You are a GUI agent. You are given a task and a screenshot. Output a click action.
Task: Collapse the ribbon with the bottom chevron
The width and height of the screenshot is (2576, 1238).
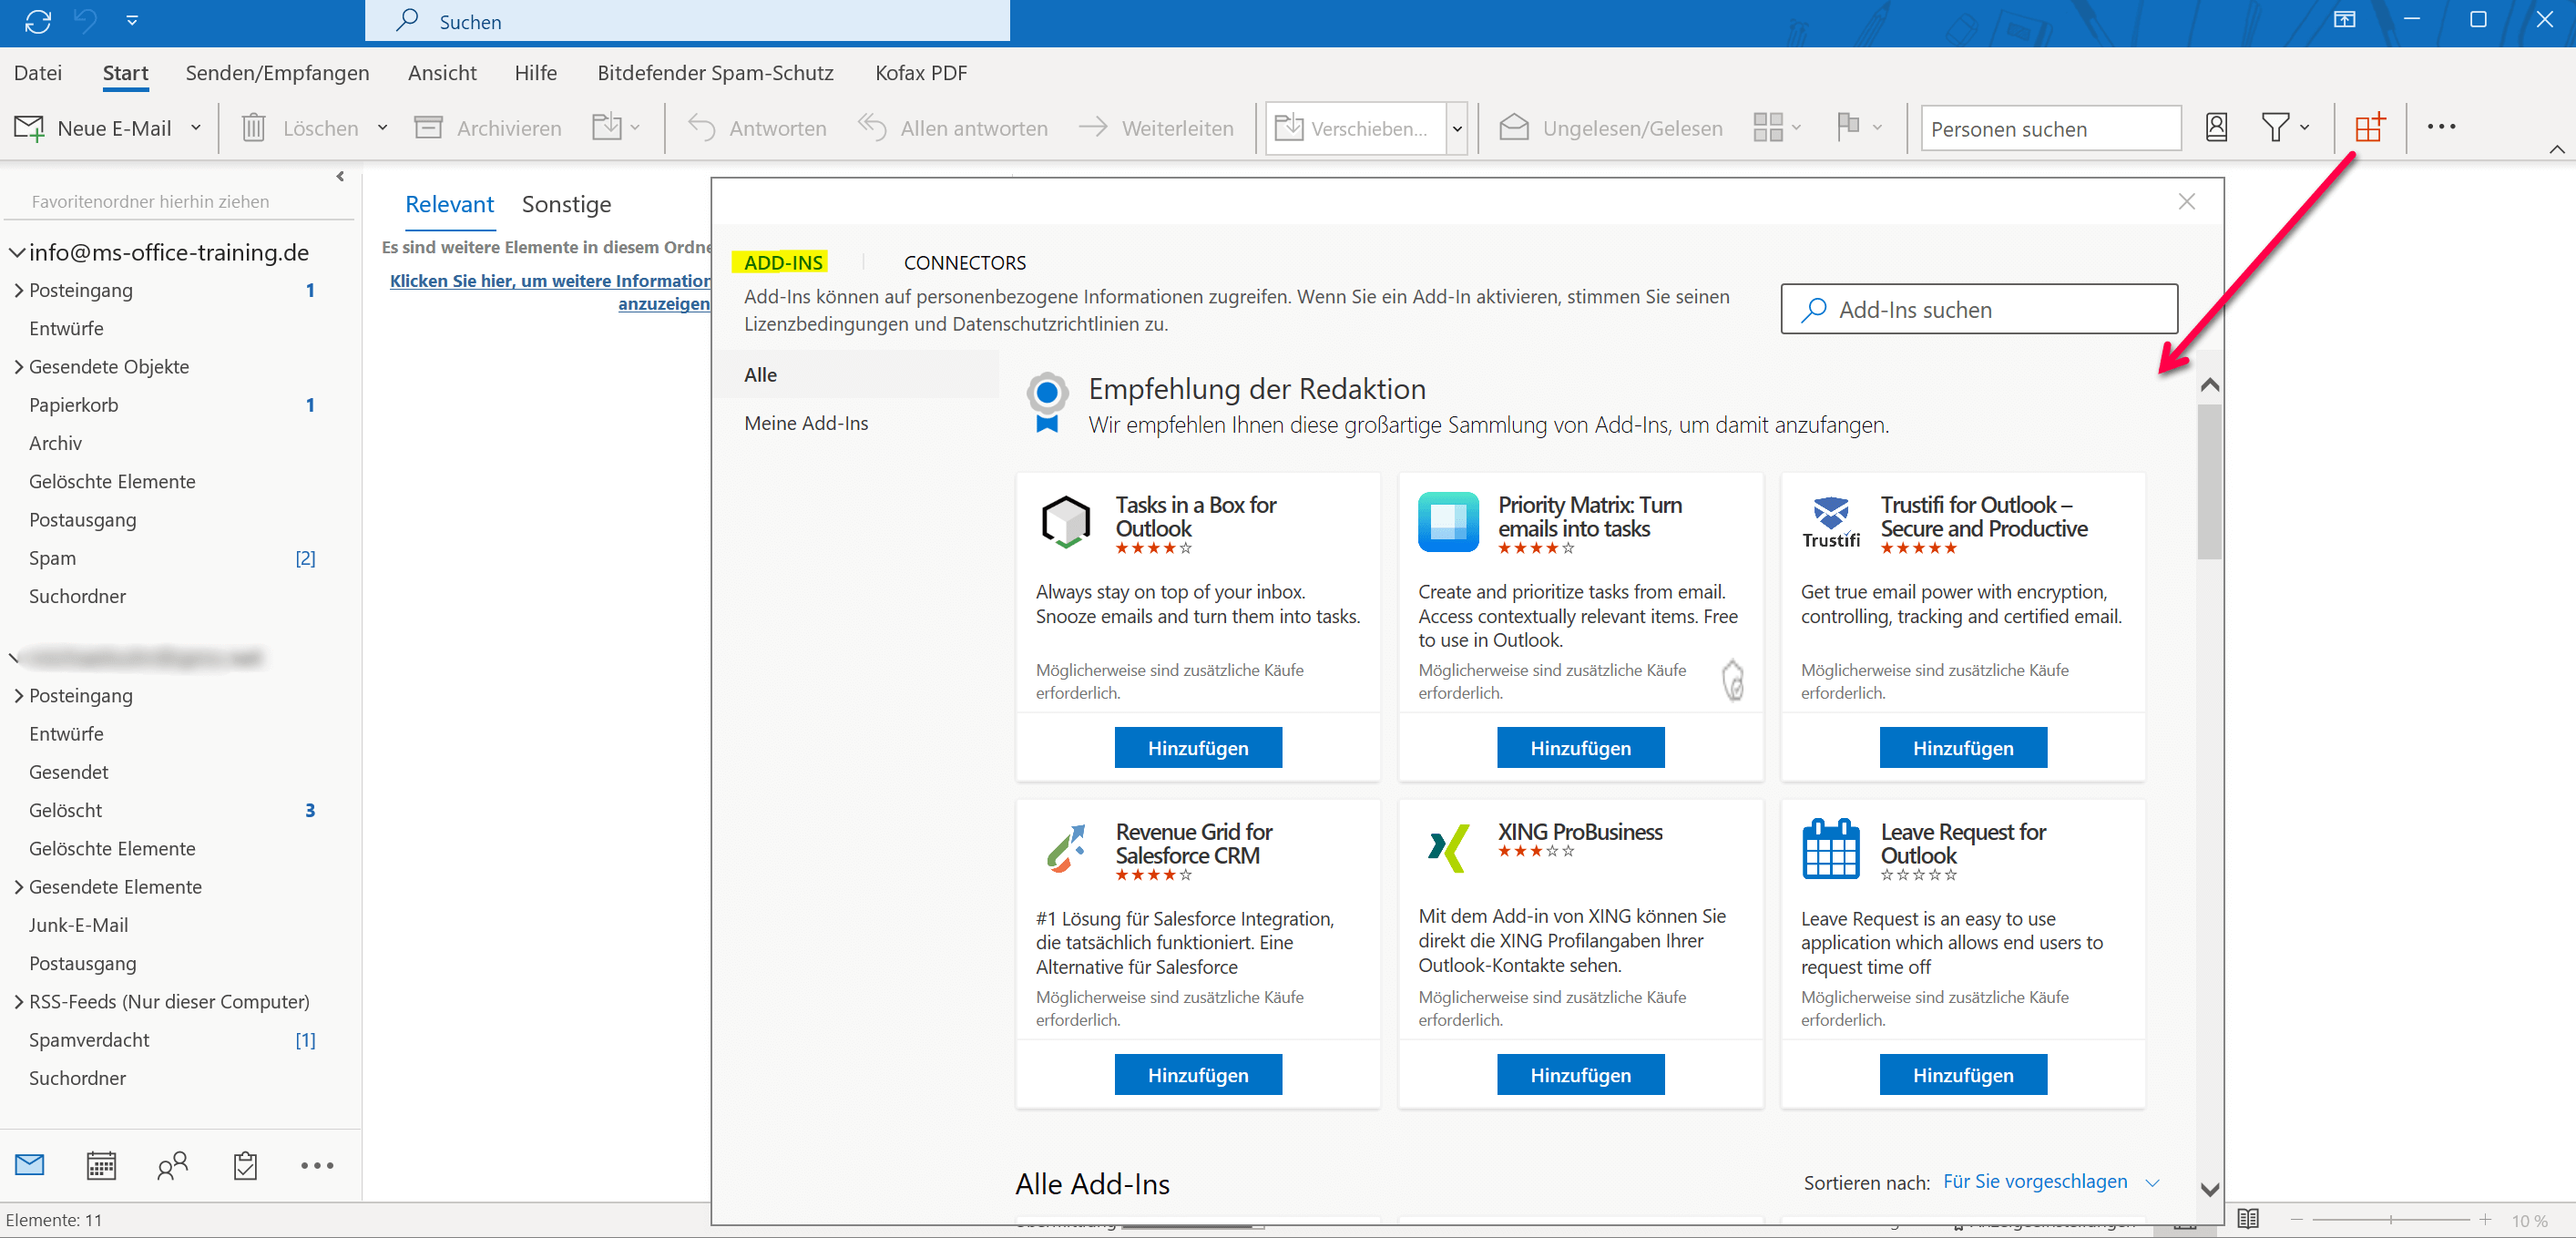pos(2556,150)
